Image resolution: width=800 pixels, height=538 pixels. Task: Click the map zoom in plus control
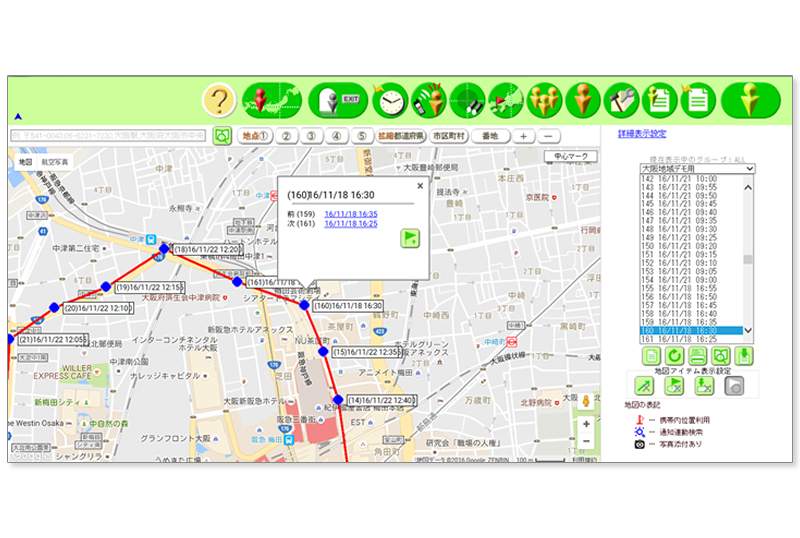pyautogui.click(x=586, y=424)
